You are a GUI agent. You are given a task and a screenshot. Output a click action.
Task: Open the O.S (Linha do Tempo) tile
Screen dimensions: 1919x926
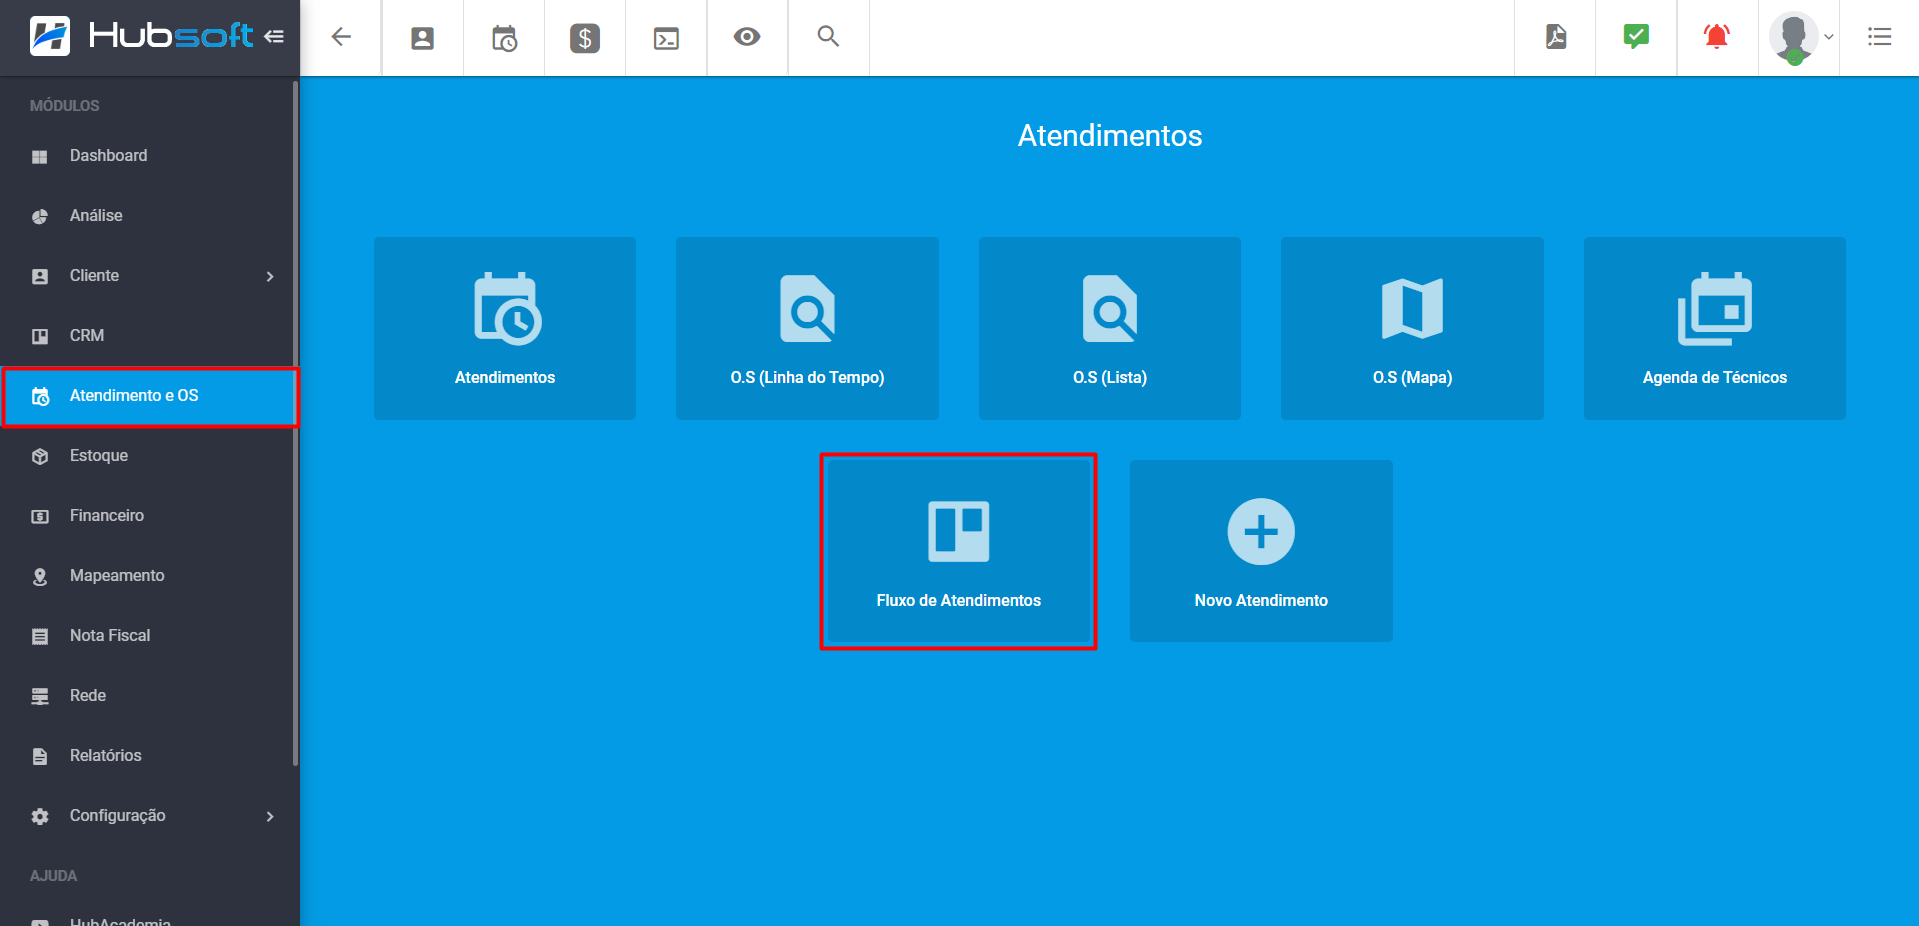807,328
